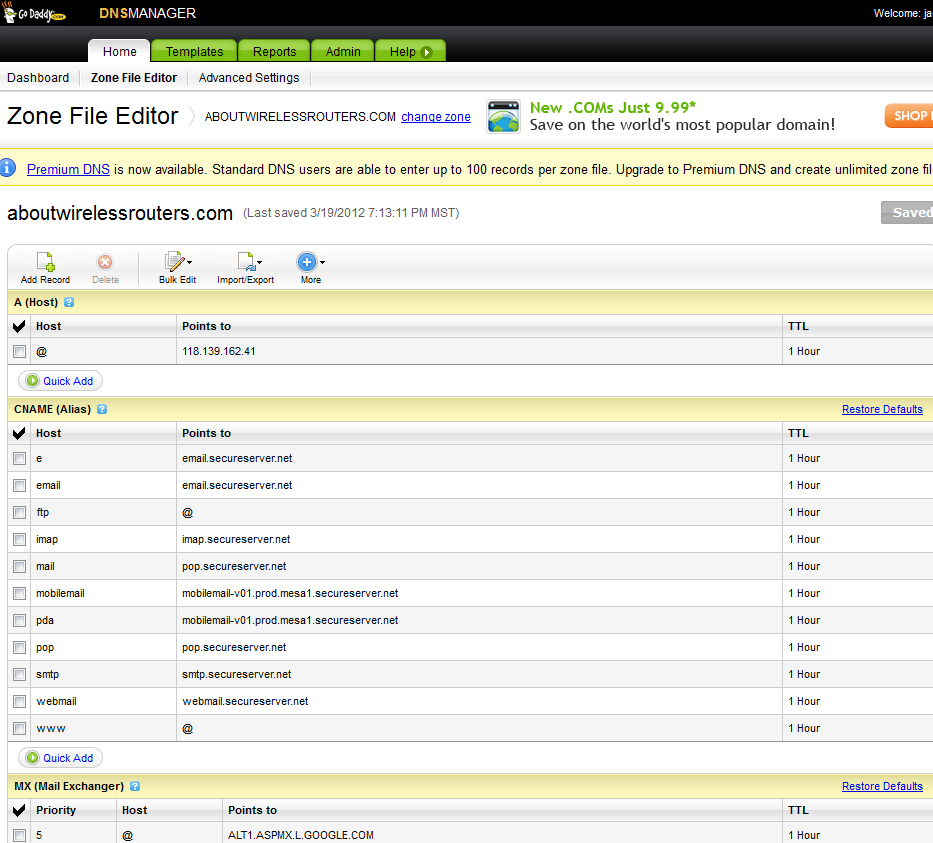This screenshot has width=933, height=843.
Task: Open the Reports tab
Action: [x=274, y=51]
